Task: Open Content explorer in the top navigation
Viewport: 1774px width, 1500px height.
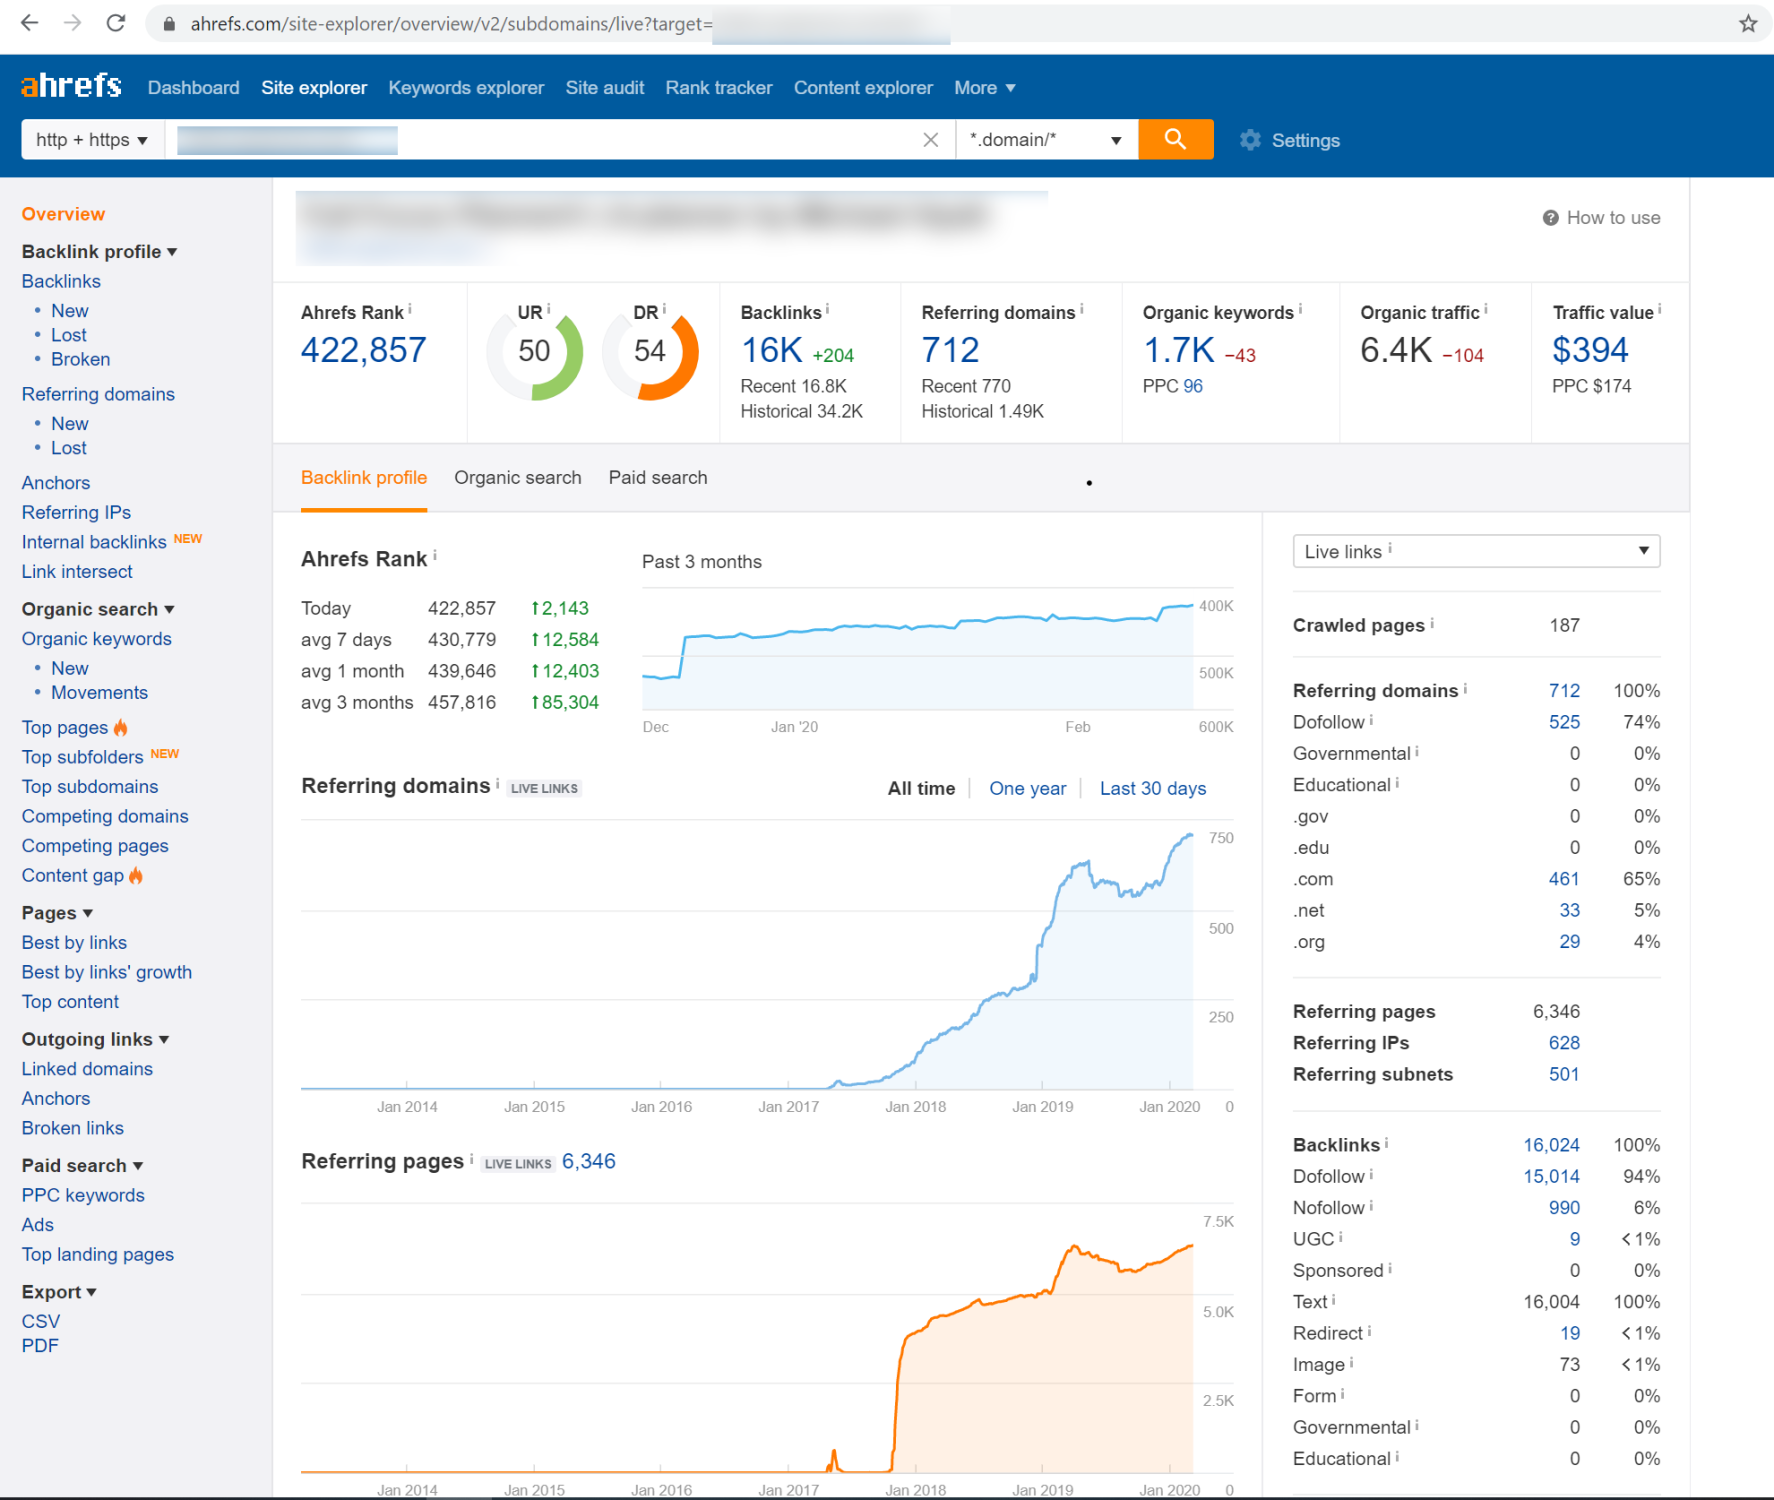Action: click(x=863, y=88)
